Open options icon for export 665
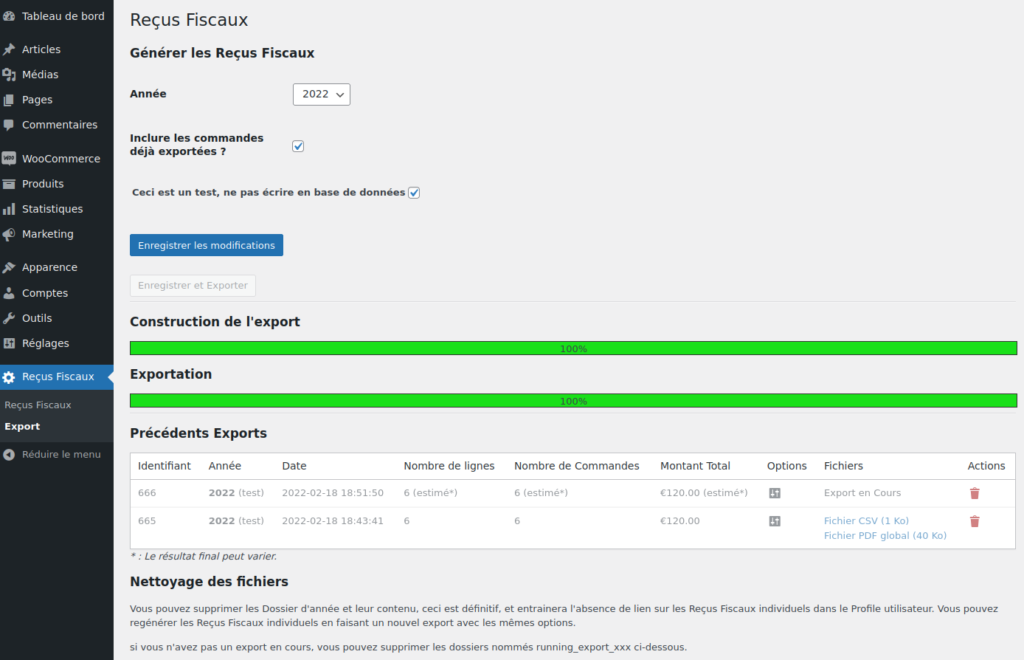1024x660 pixels. [774, 521]
